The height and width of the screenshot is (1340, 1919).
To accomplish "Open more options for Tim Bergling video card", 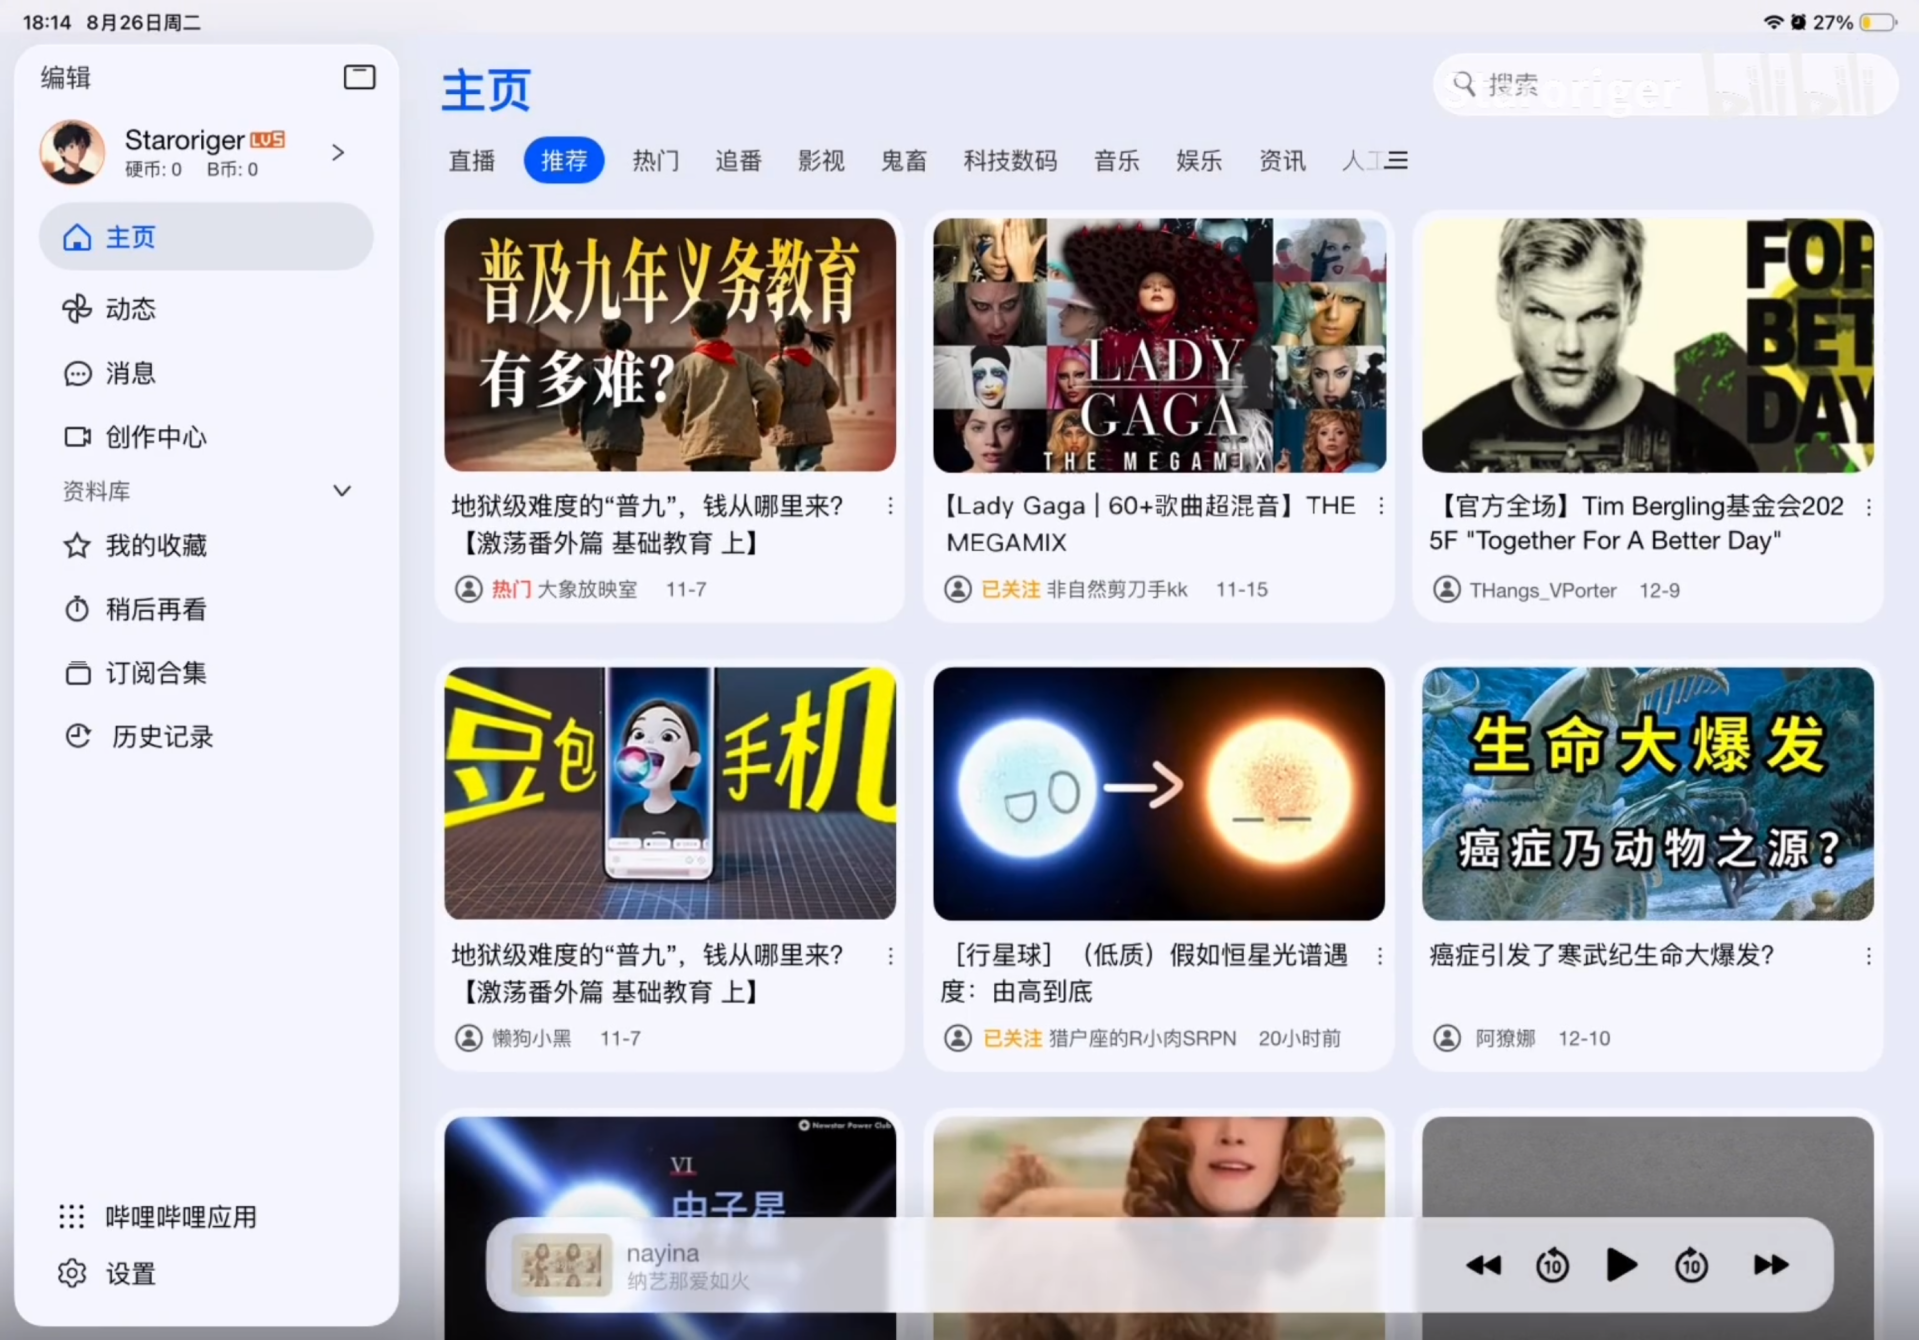I will [x=1868, y=507].
